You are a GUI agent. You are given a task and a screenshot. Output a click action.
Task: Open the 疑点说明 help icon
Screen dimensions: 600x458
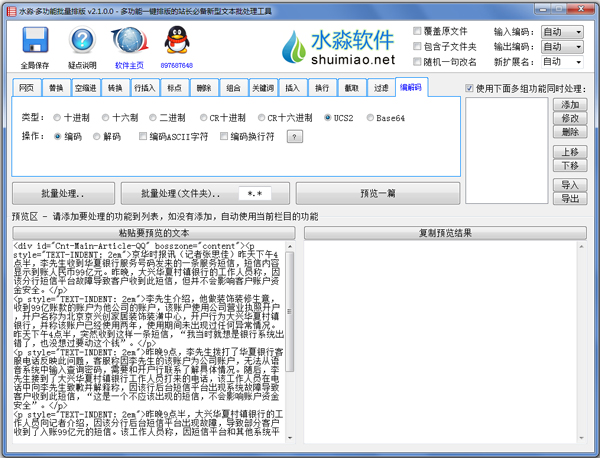click(82, 43)
